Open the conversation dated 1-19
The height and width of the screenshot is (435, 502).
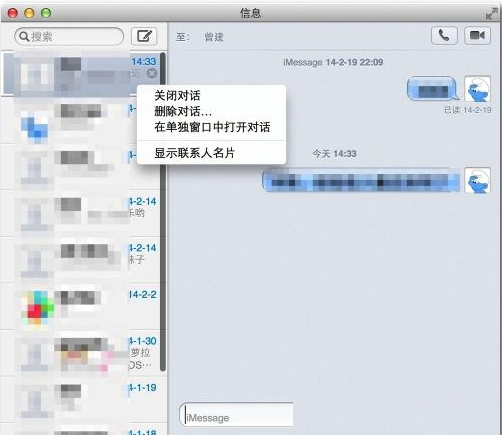click(80, 399)
